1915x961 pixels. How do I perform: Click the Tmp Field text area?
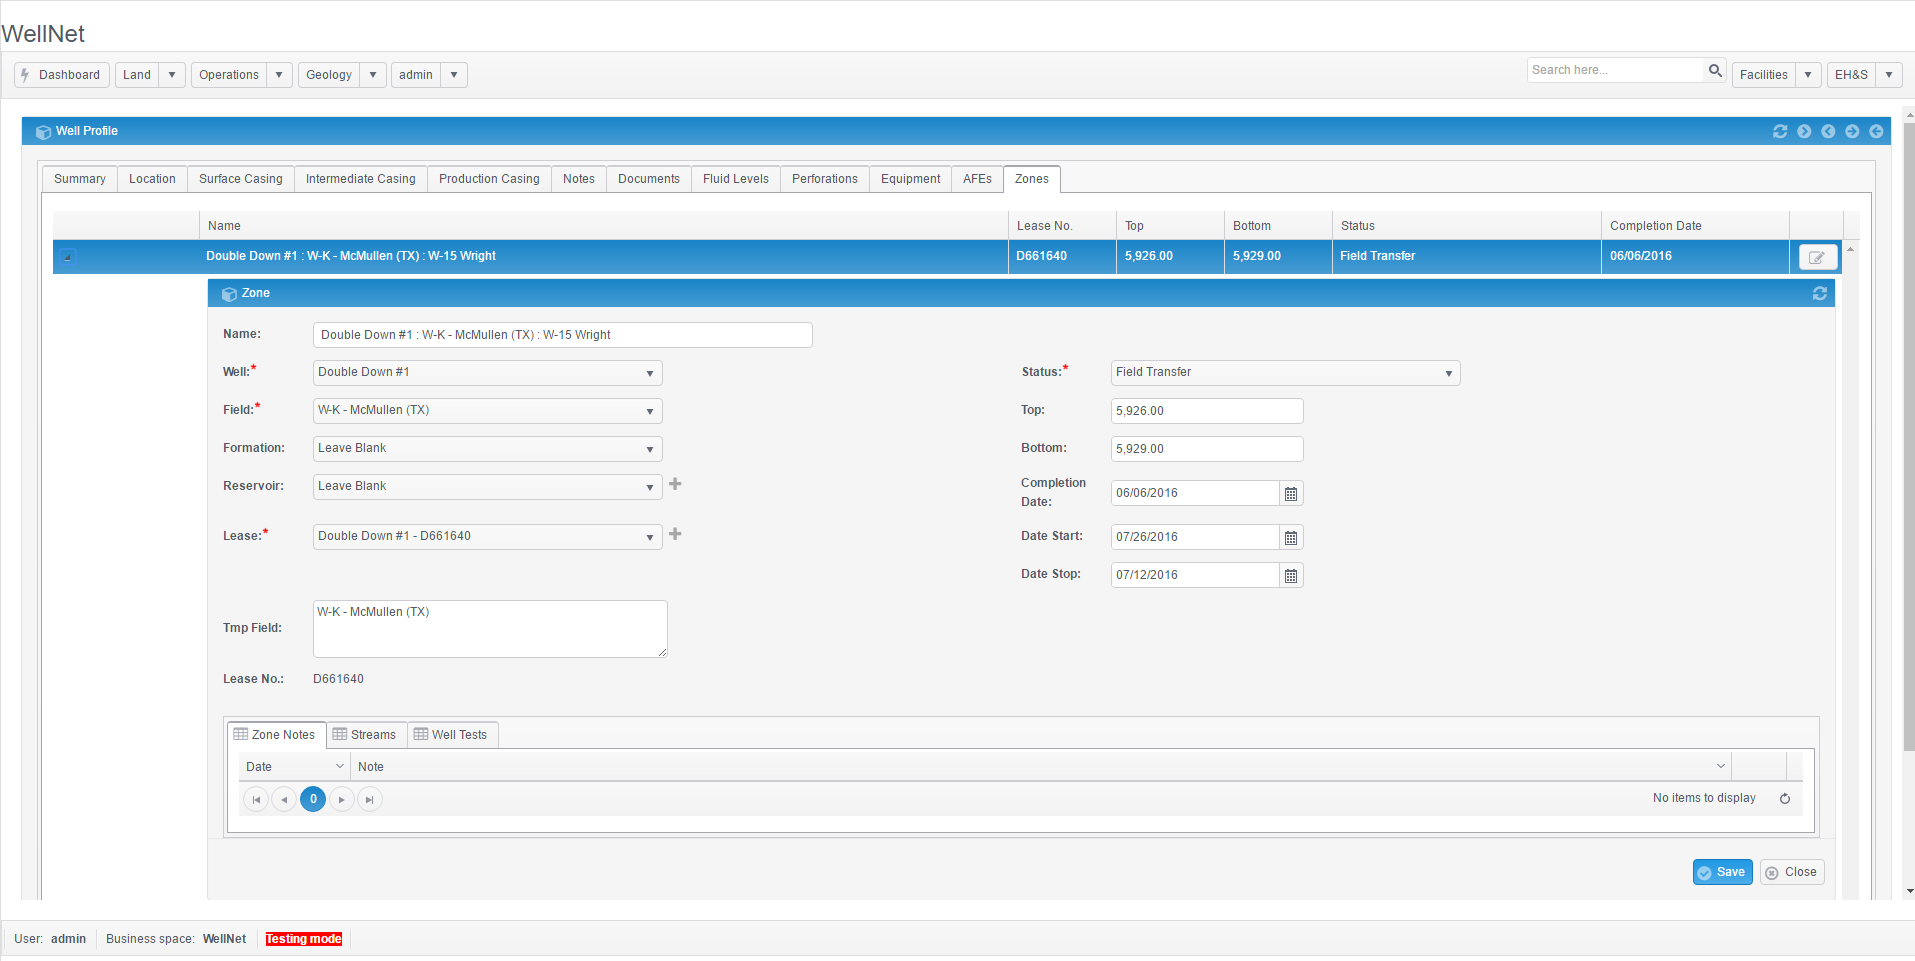(x=490, y=629)
